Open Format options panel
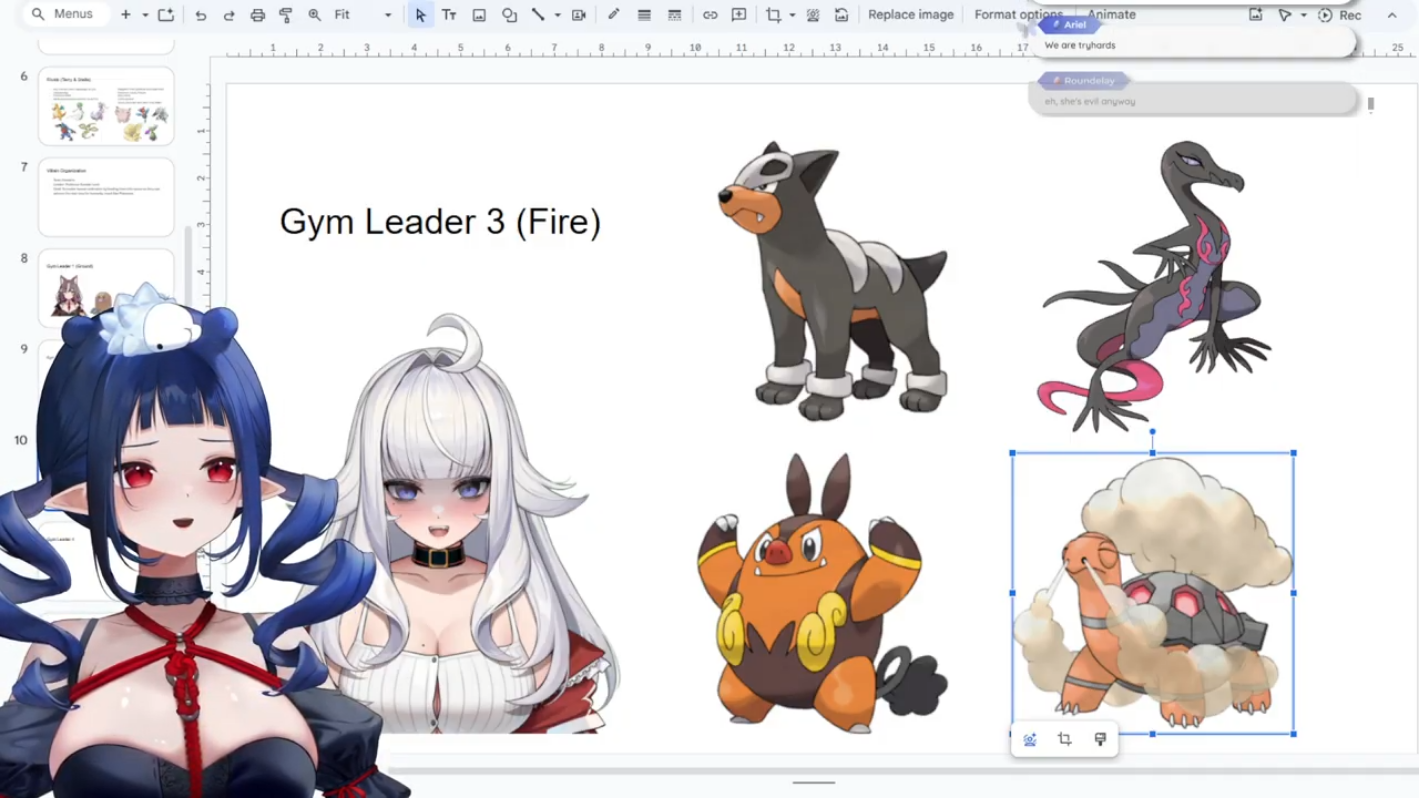Viewport: 1419px width, 798px height. pyautogui.click(x=1019, y=15)
